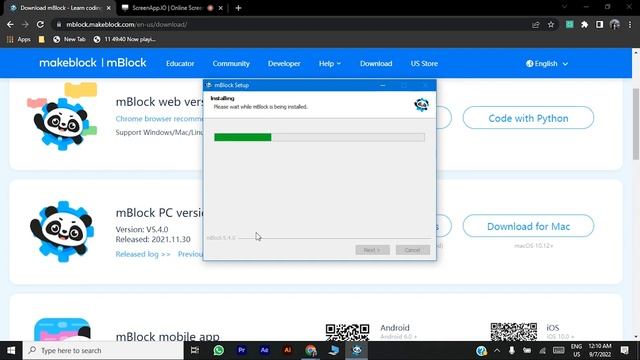The image size is (640, 360).
Task: Click the disabled Next button in setup
Action: click(x=372, y=250)
